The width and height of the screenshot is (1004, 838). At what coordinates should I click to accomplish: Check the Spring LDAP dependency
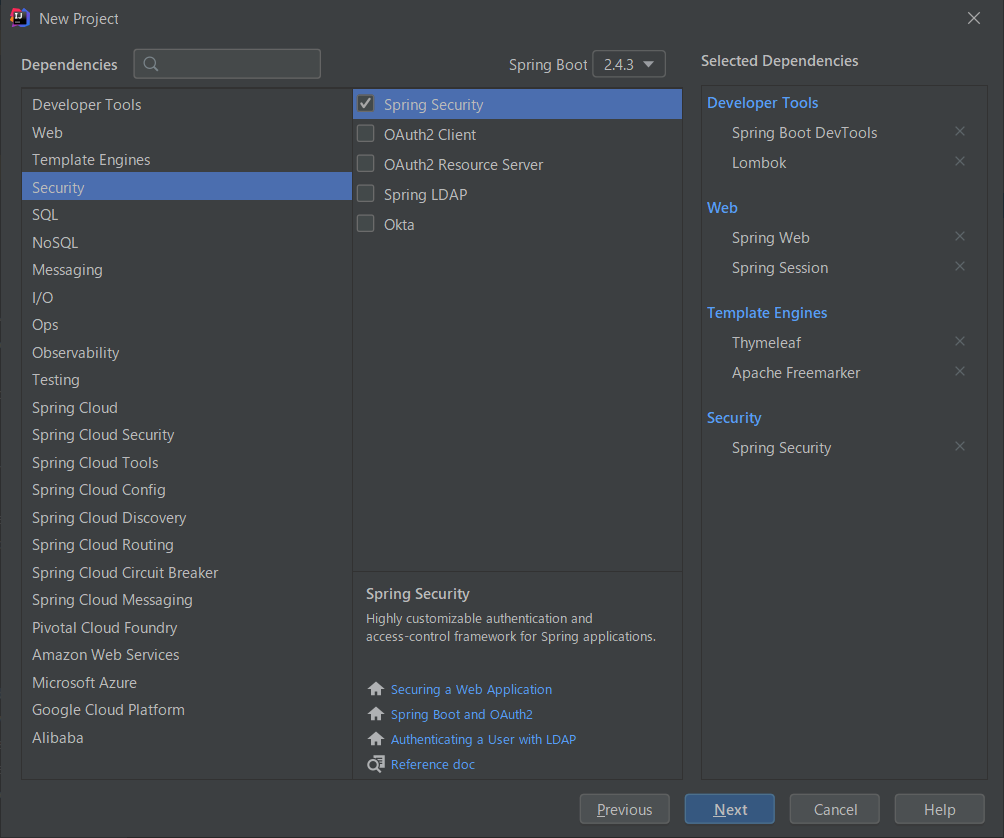click(366, 194)
